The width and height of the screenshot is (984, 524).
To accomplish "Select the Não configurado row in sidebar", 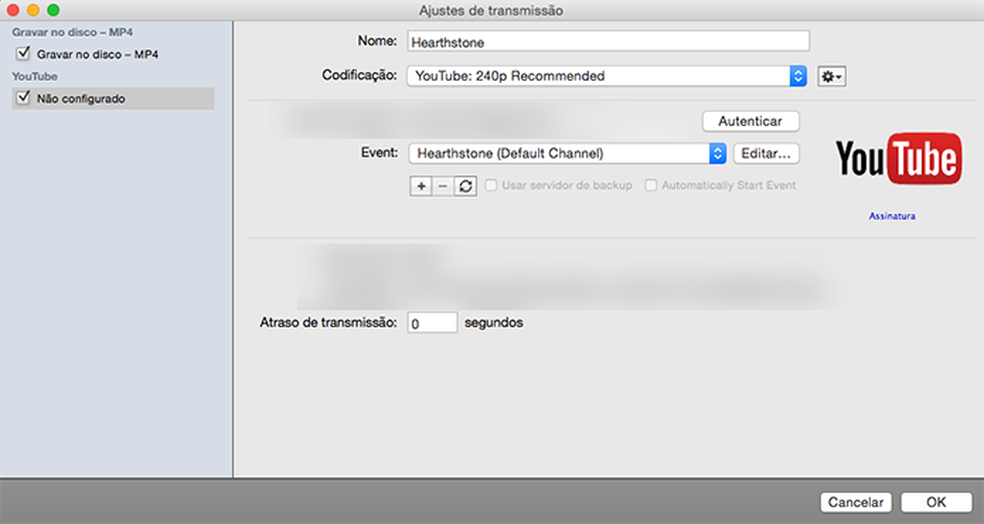I will tap(113, 99).
